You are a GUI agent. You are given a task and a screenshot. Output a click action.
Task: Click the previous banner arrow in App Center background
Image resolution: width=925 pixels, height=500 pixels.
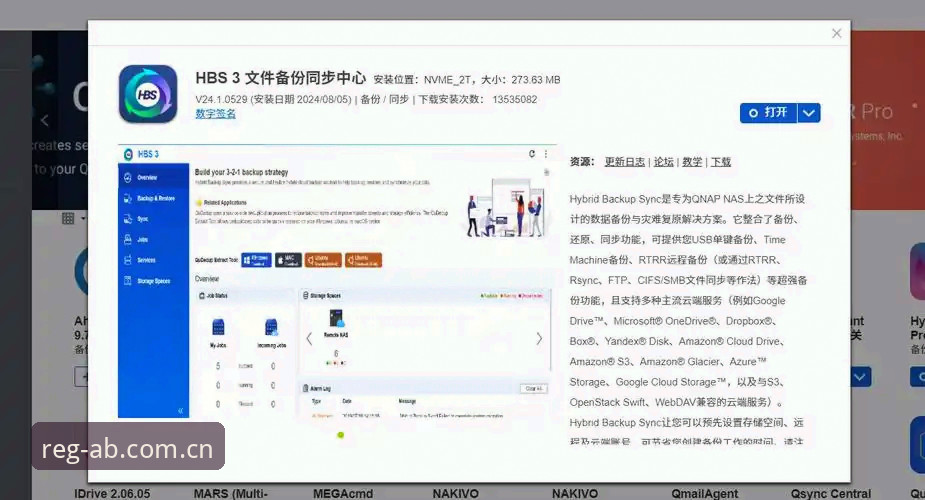45,120
